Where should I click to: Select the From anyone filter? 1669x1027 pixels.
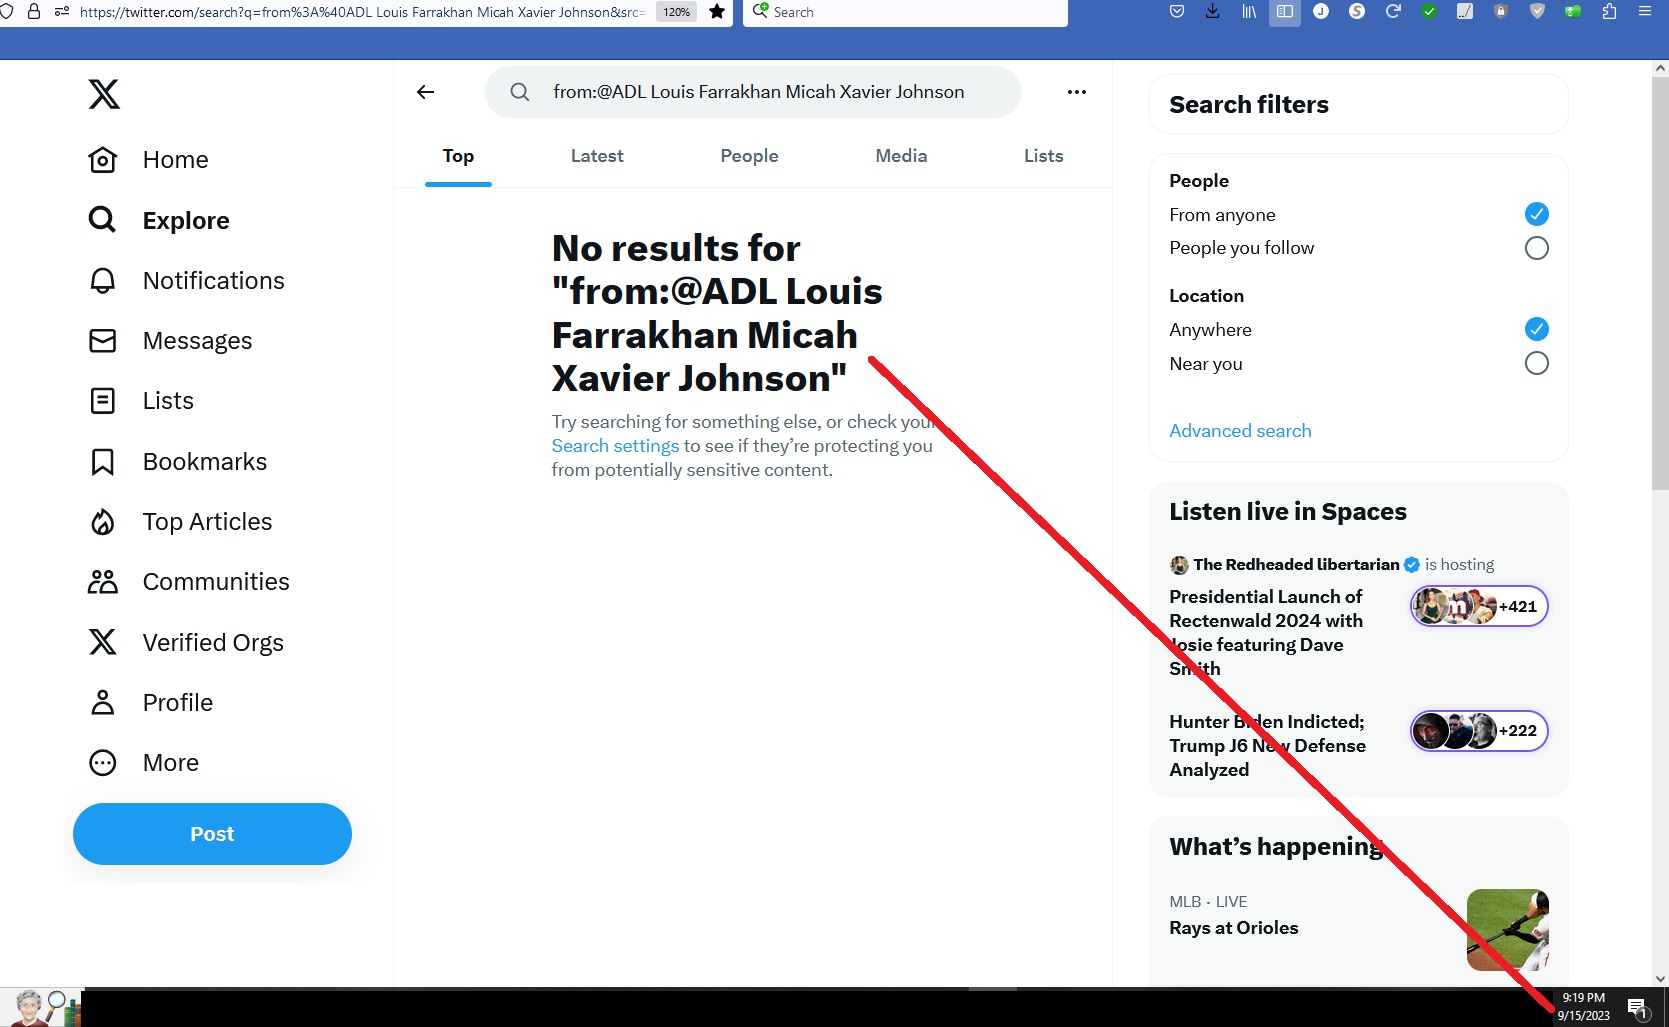[1536, 214]
